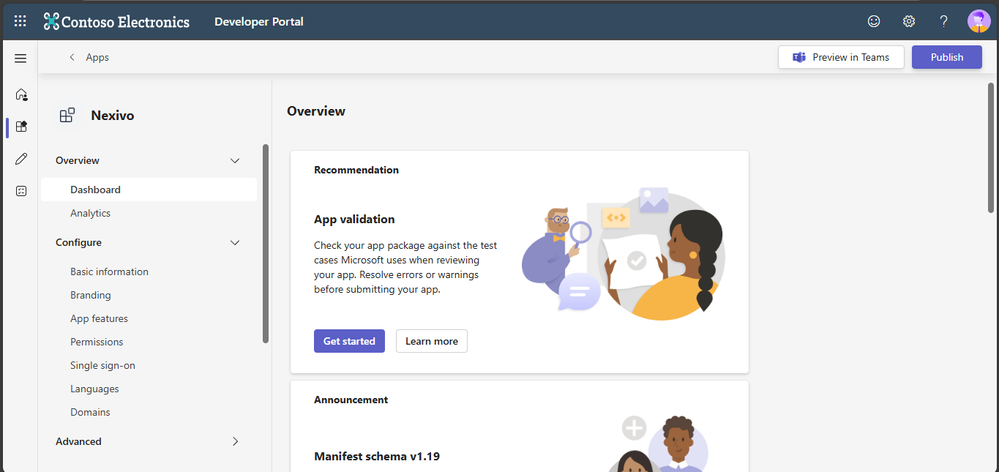The image size is (999, 472).
Task: Click the Developer Portal title
Action: tap(259, 22)
